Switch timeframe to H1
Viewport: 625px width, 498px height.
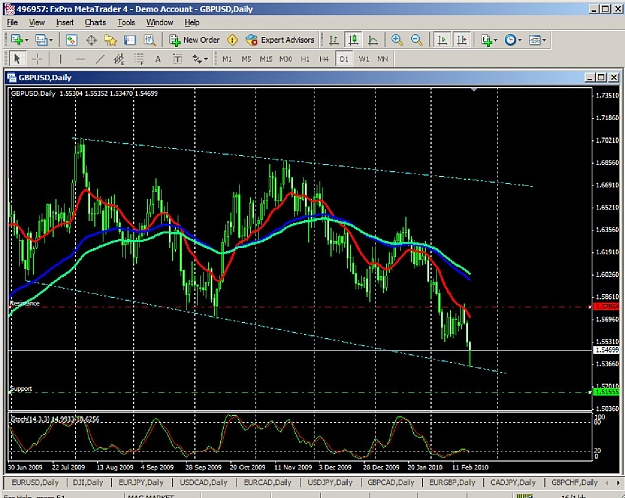click(305, 59)
